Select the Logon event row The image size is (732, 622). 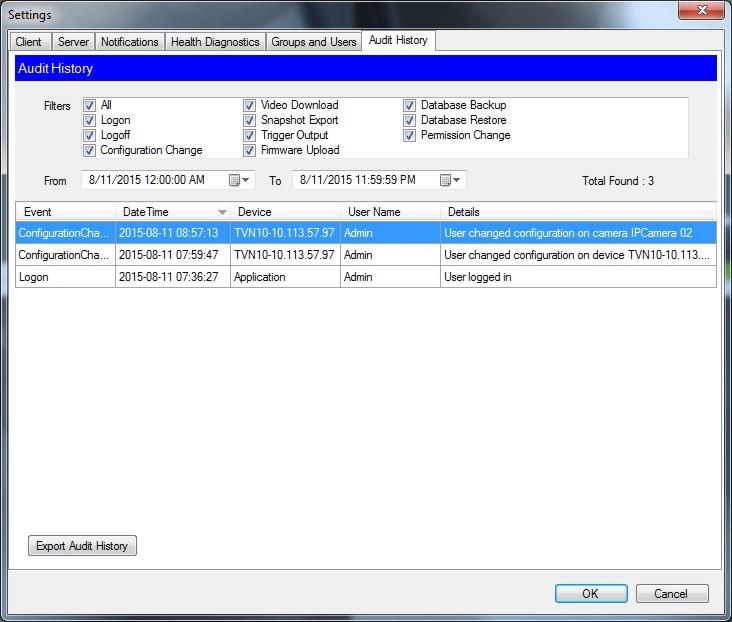(366, 277)
